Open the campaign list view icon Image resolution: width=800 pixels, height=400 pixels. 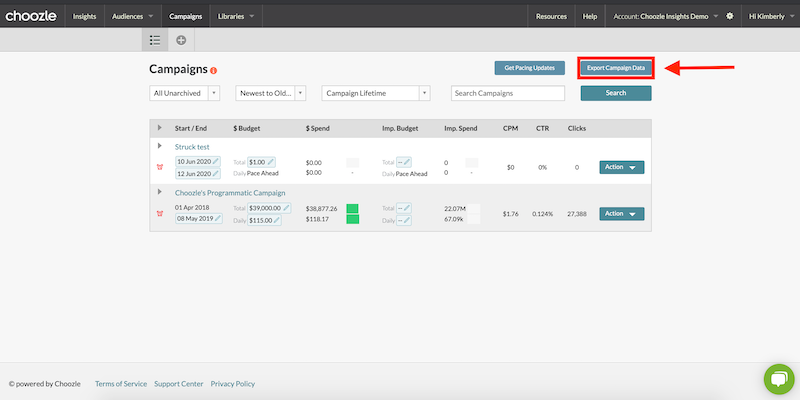[x=155, y=40]
